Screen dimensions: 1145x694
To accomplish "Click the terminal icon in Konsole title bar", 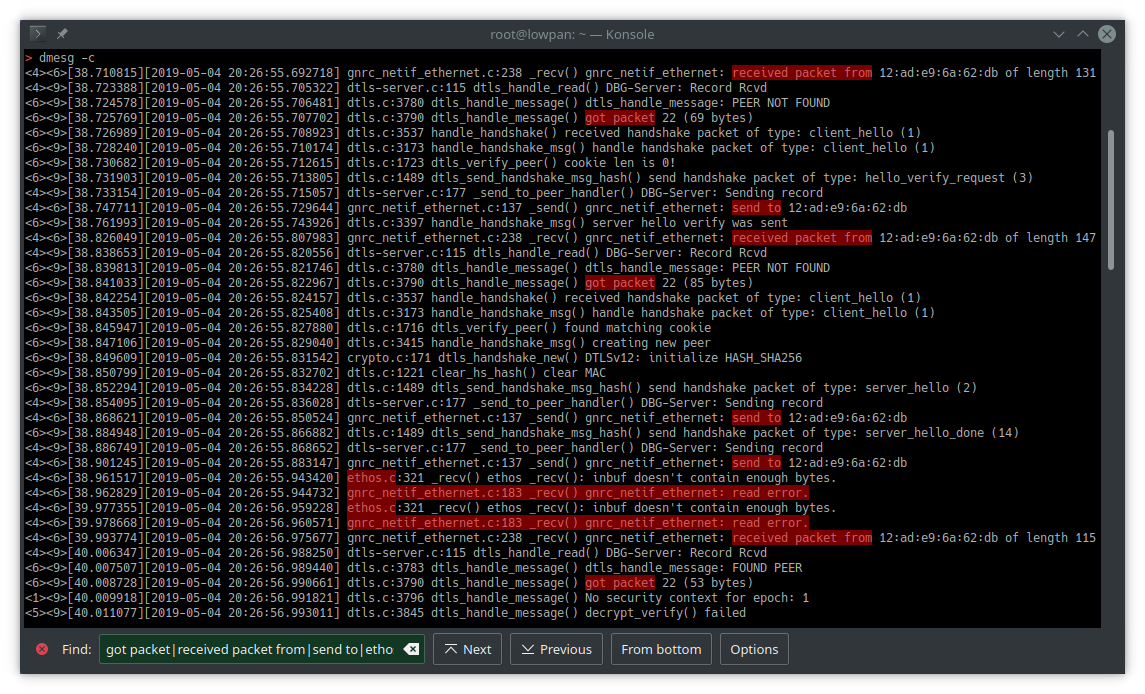I will pyautogui.click(x=38, y=34).
